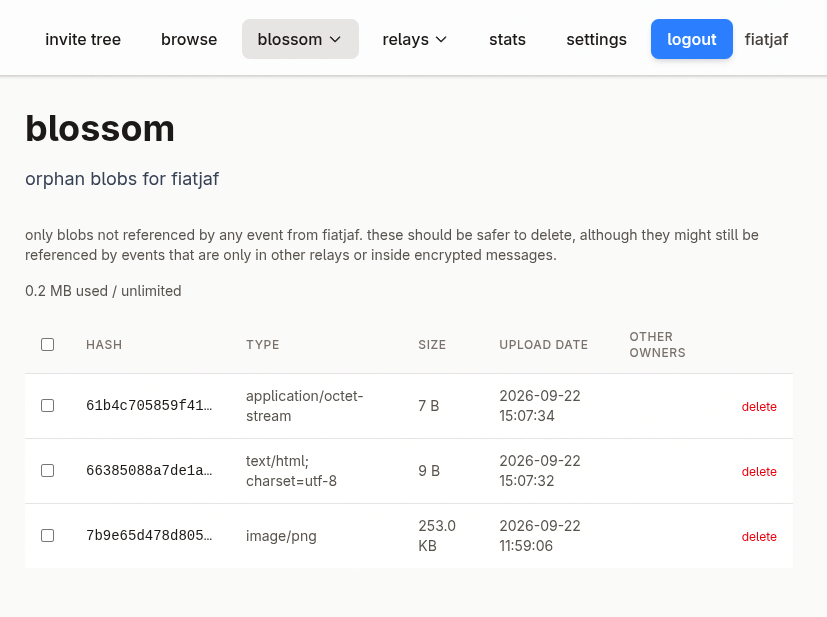Expand the relays dropdown menu
Viewport: 827px width, 617px height.
pos(415,40)
